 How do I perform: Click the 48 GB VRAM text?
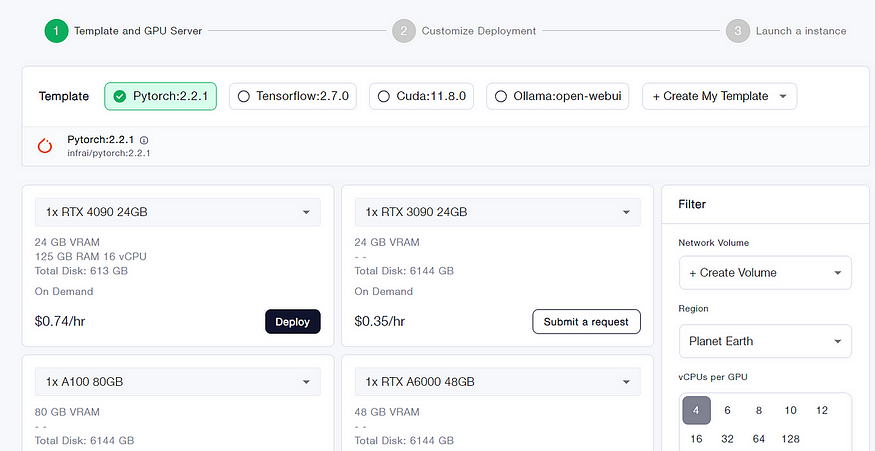click(x=387, y=412)
